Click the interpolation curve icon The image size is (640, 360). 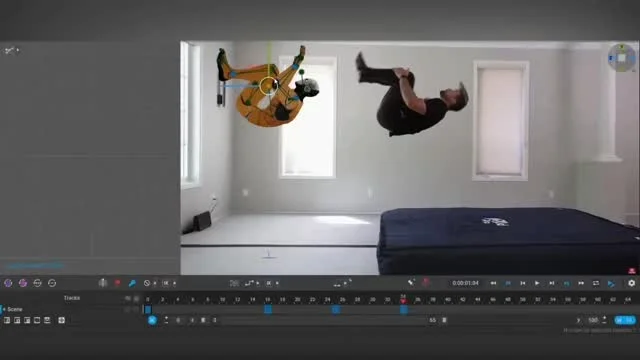coord(249,283)
